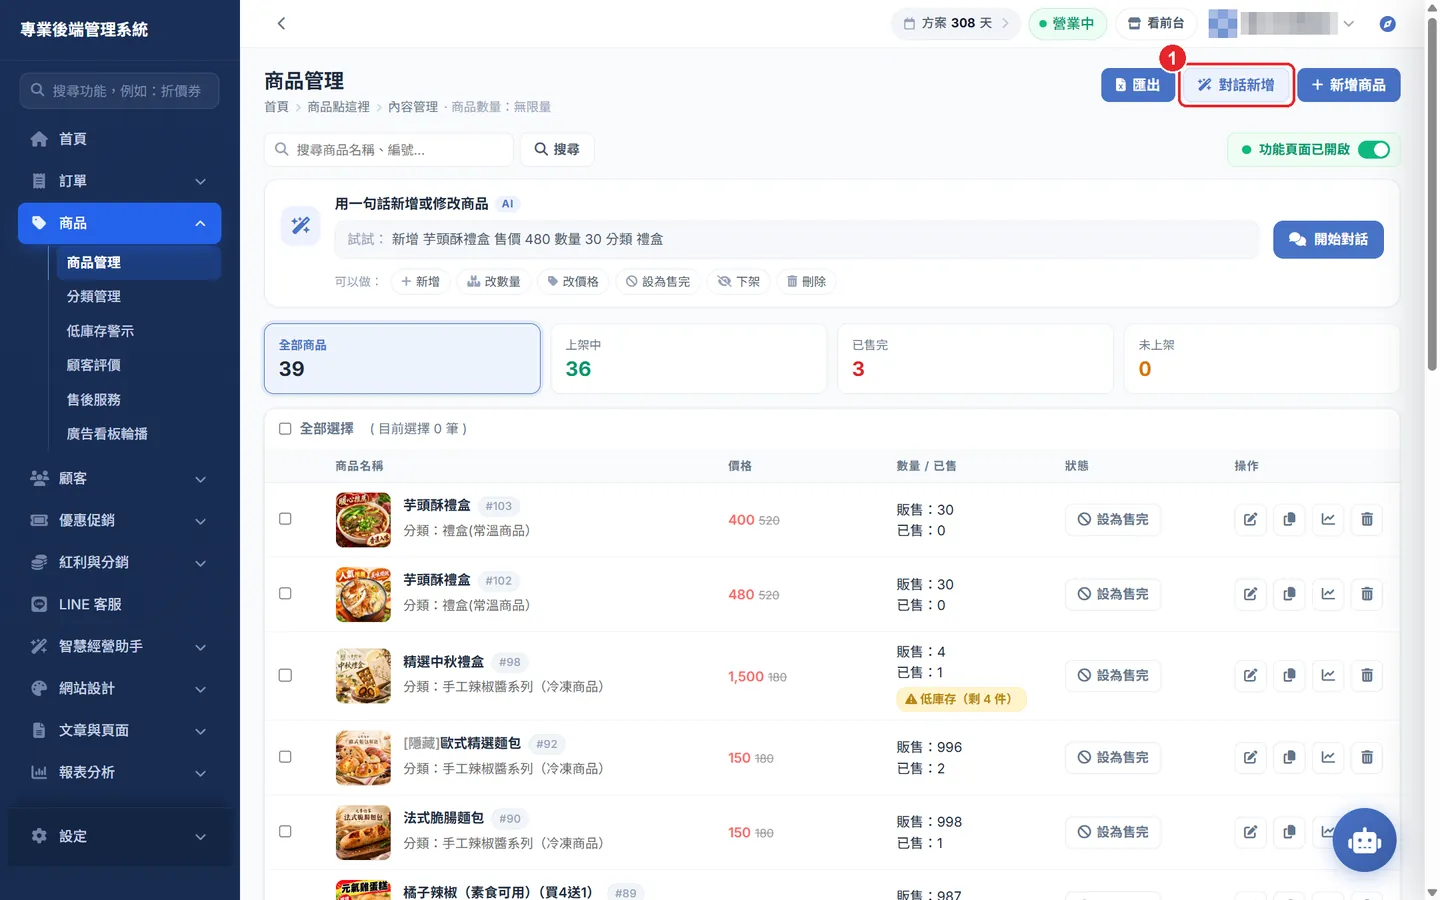The height and width of the screenshot is (900, 1440).
Task: Filter by the 上架中 36 tab
Action: 689,358
